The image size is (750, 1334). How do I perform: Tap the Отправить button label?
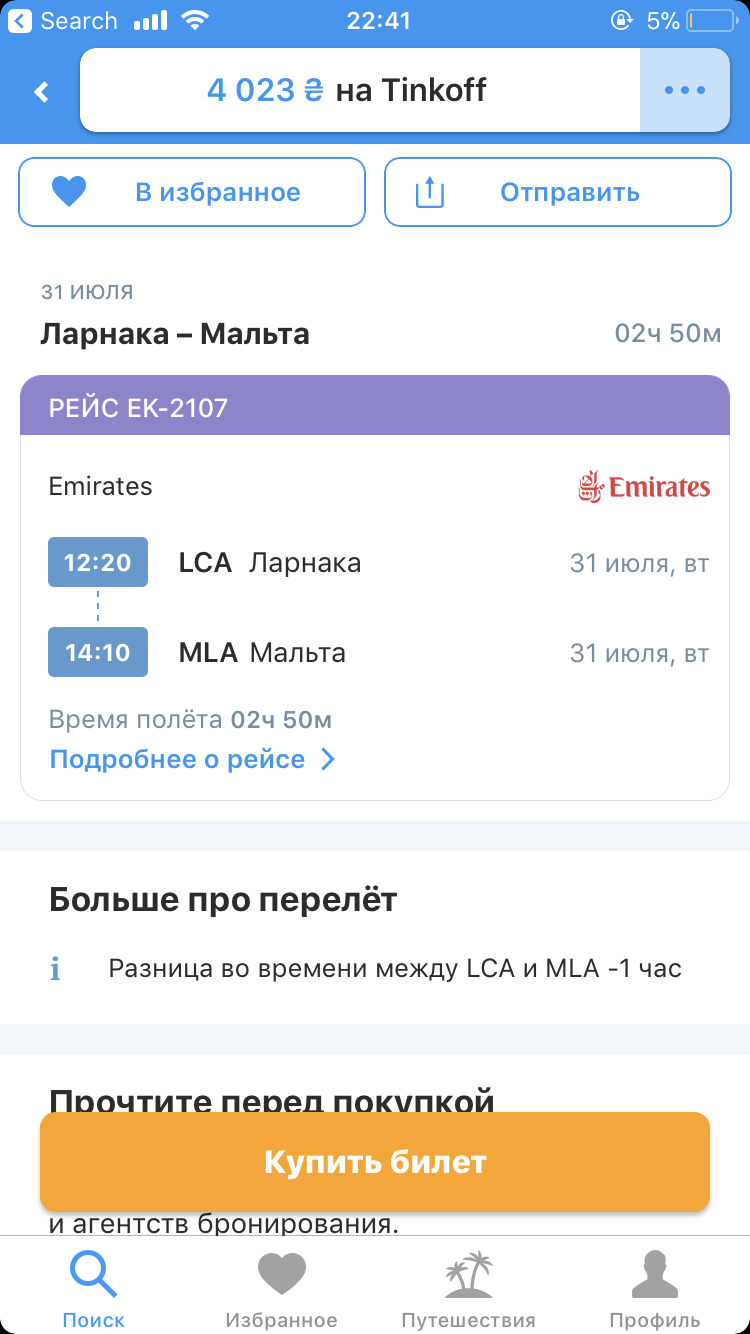coord(569,192)
